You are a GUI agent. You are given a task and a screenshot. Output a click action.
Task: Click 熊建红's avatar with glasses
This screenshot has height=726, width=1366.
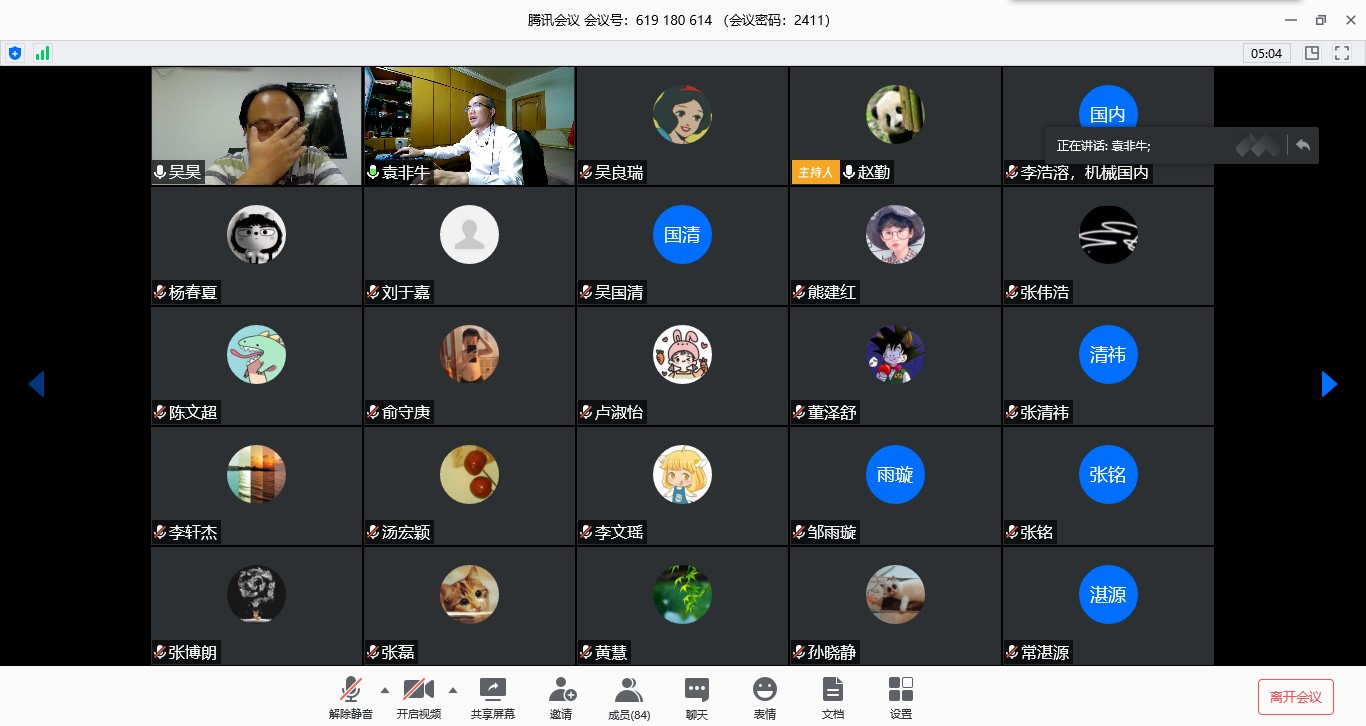(895, 234)
